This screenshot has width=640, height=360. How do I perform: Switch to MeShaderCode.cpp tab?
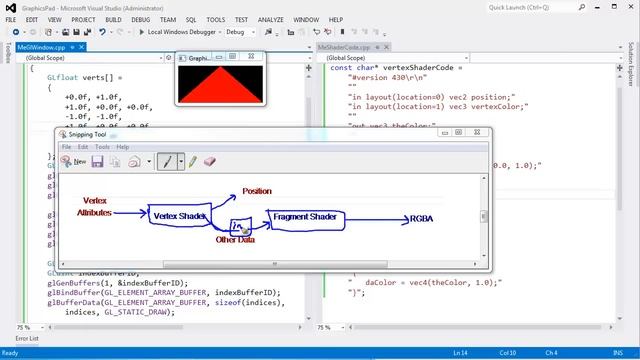[x=343, y=47]
